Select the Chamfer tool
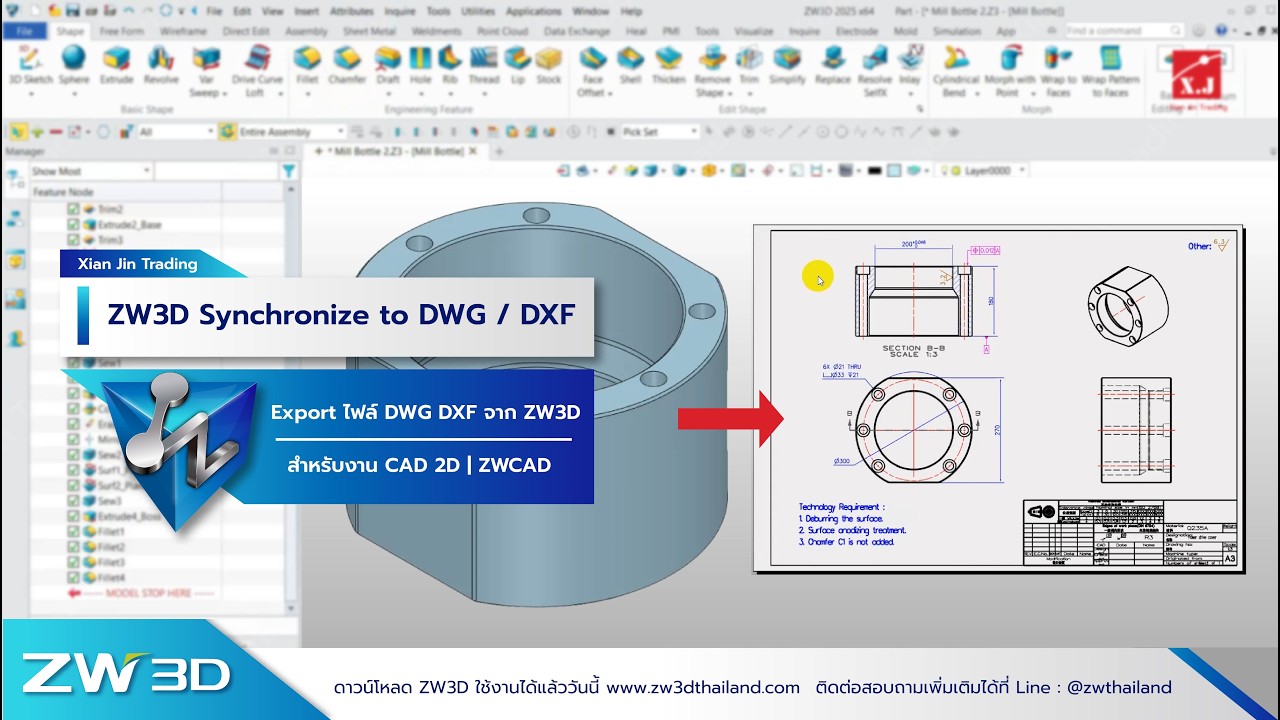 [347, 66]
